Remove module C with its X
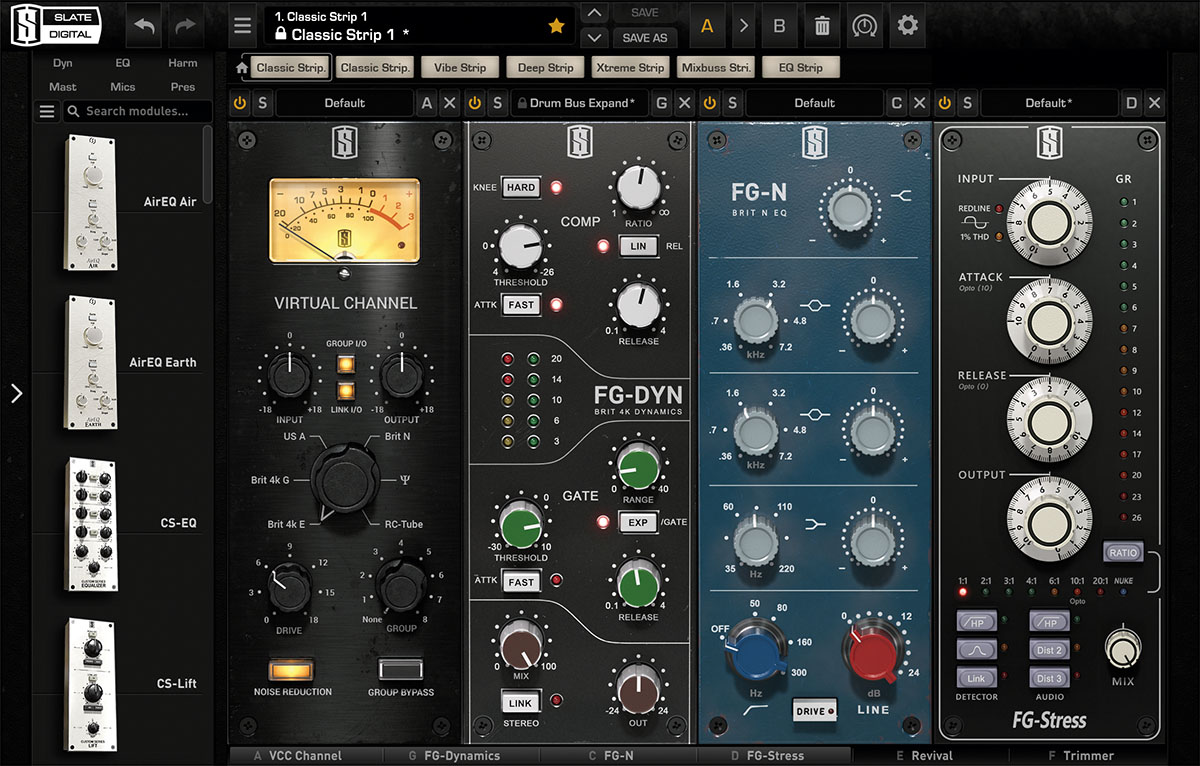Viewport: 1200px width, 766px height. [920, 103]
